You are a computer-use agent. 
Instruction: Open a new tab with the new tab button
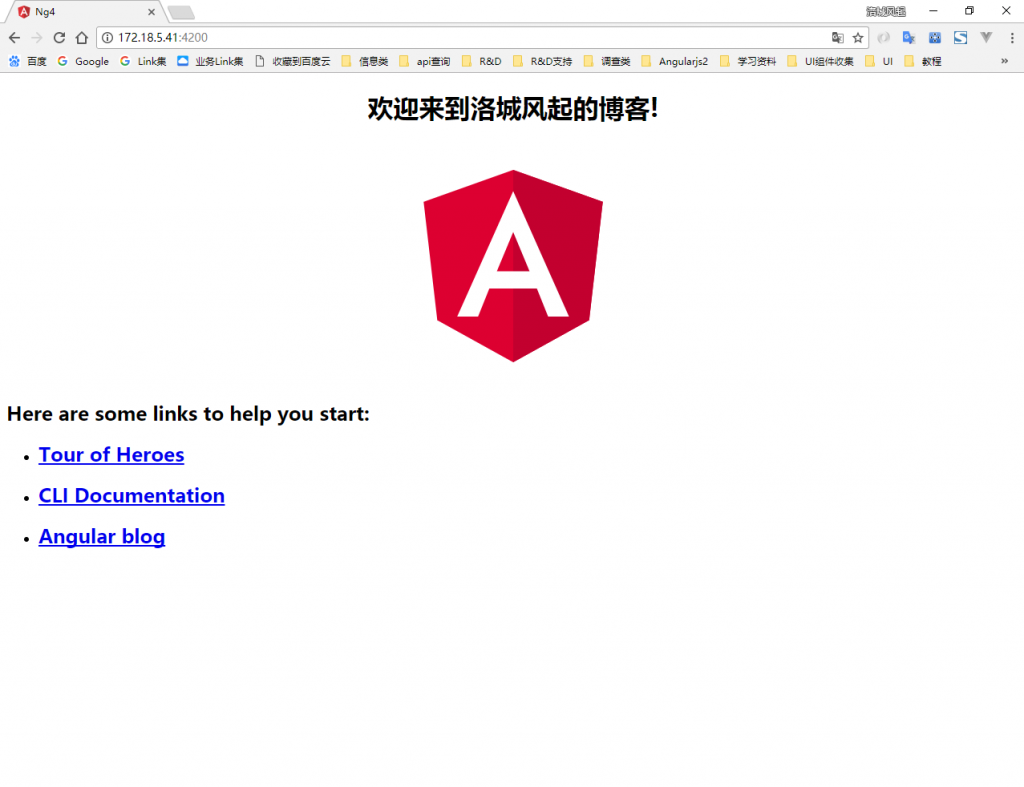pos(181,12)
